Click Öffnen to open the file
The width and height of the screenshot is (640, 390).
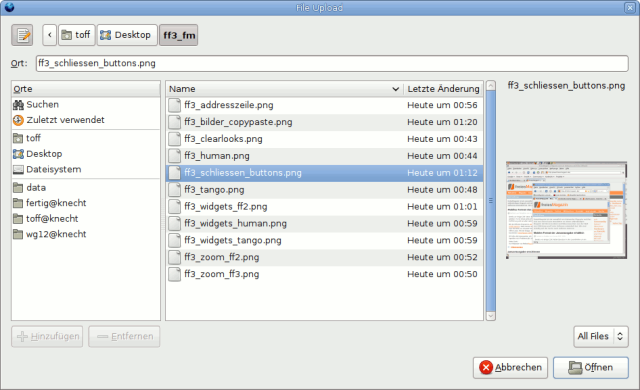tap(591, 368)
